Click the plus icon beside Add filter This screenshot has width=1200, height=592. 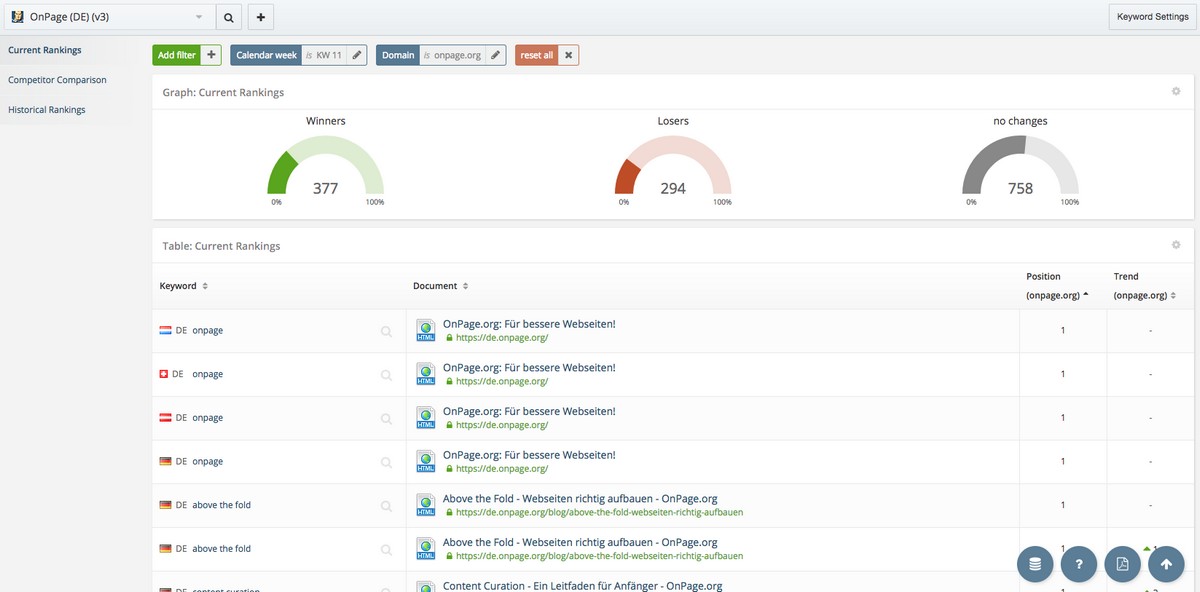(x=211, y=55)
